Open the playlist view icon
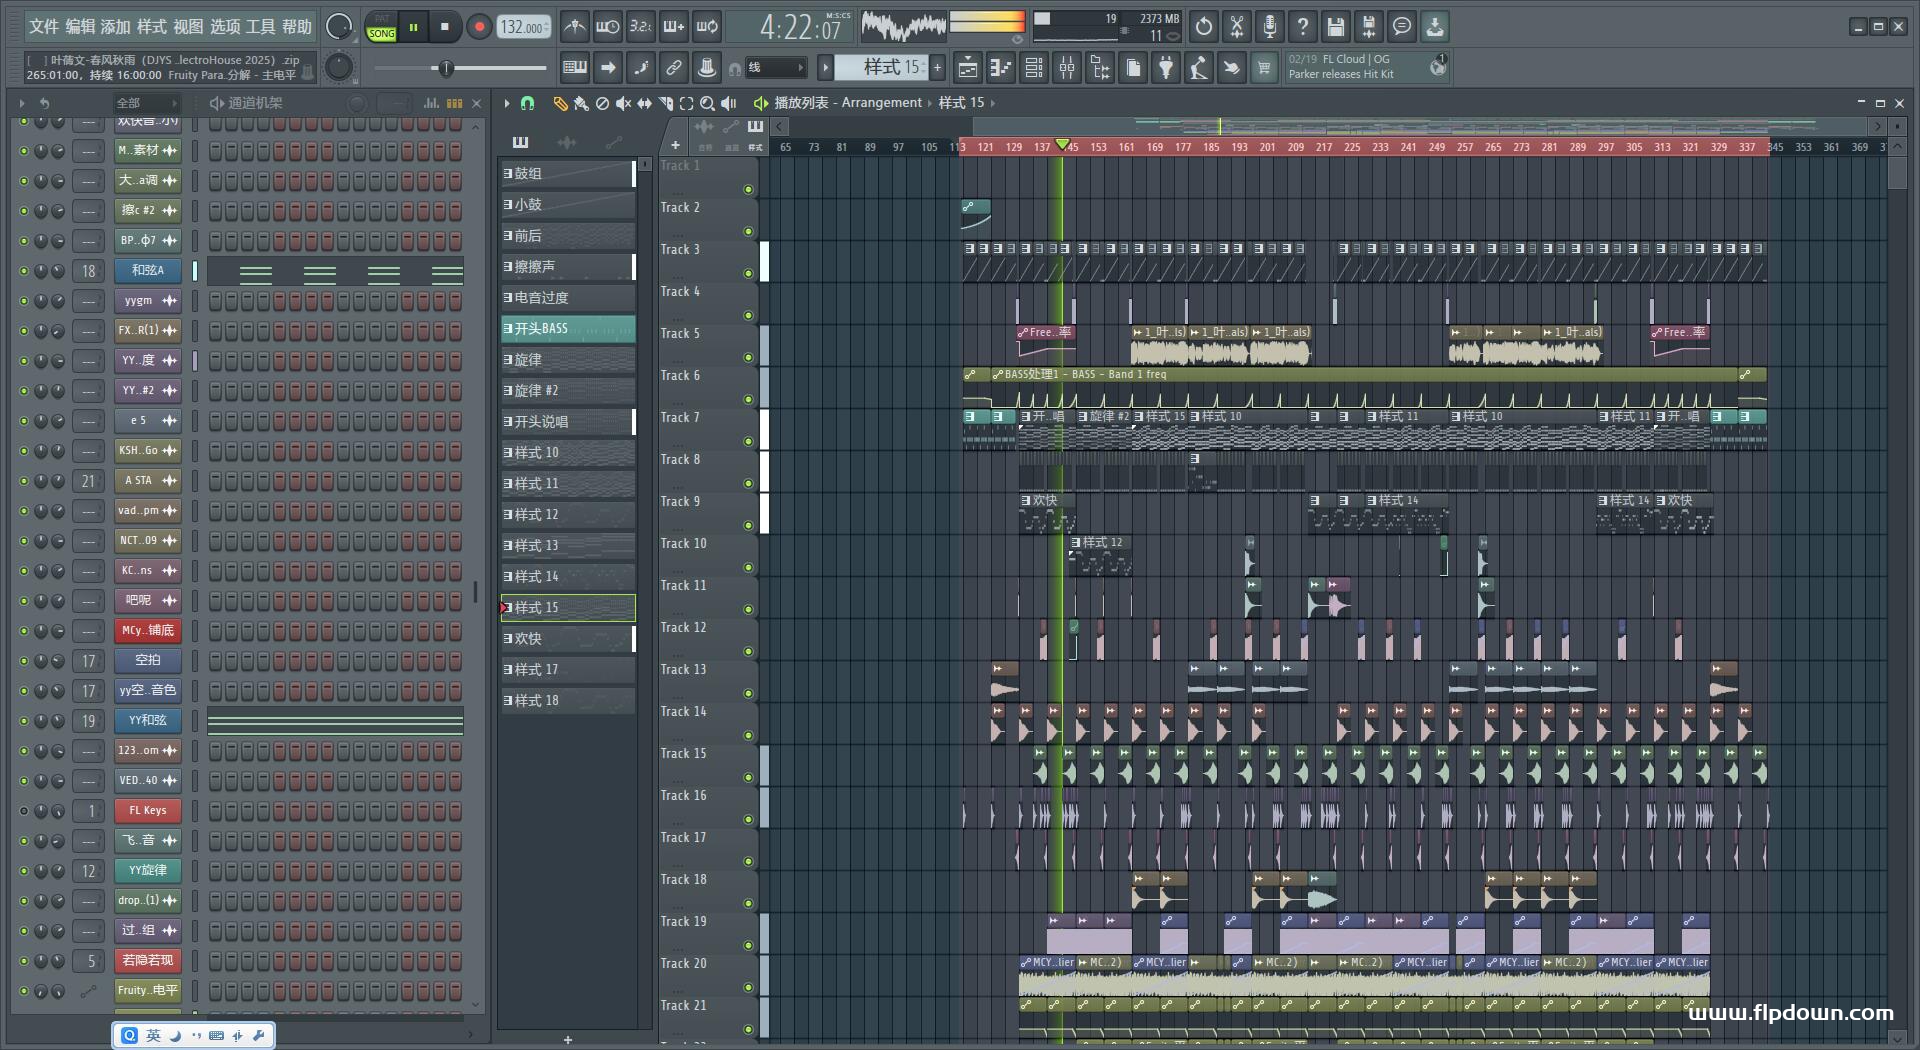 click(x=968, y=68)
